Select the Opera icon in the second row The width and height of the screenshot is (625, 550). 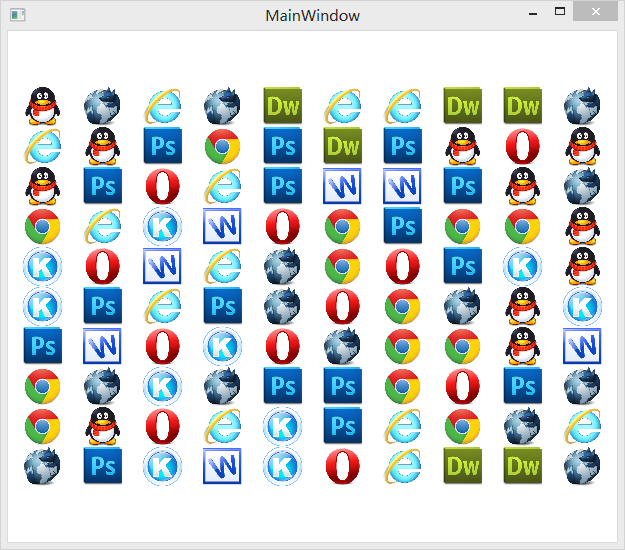[523, 146]
